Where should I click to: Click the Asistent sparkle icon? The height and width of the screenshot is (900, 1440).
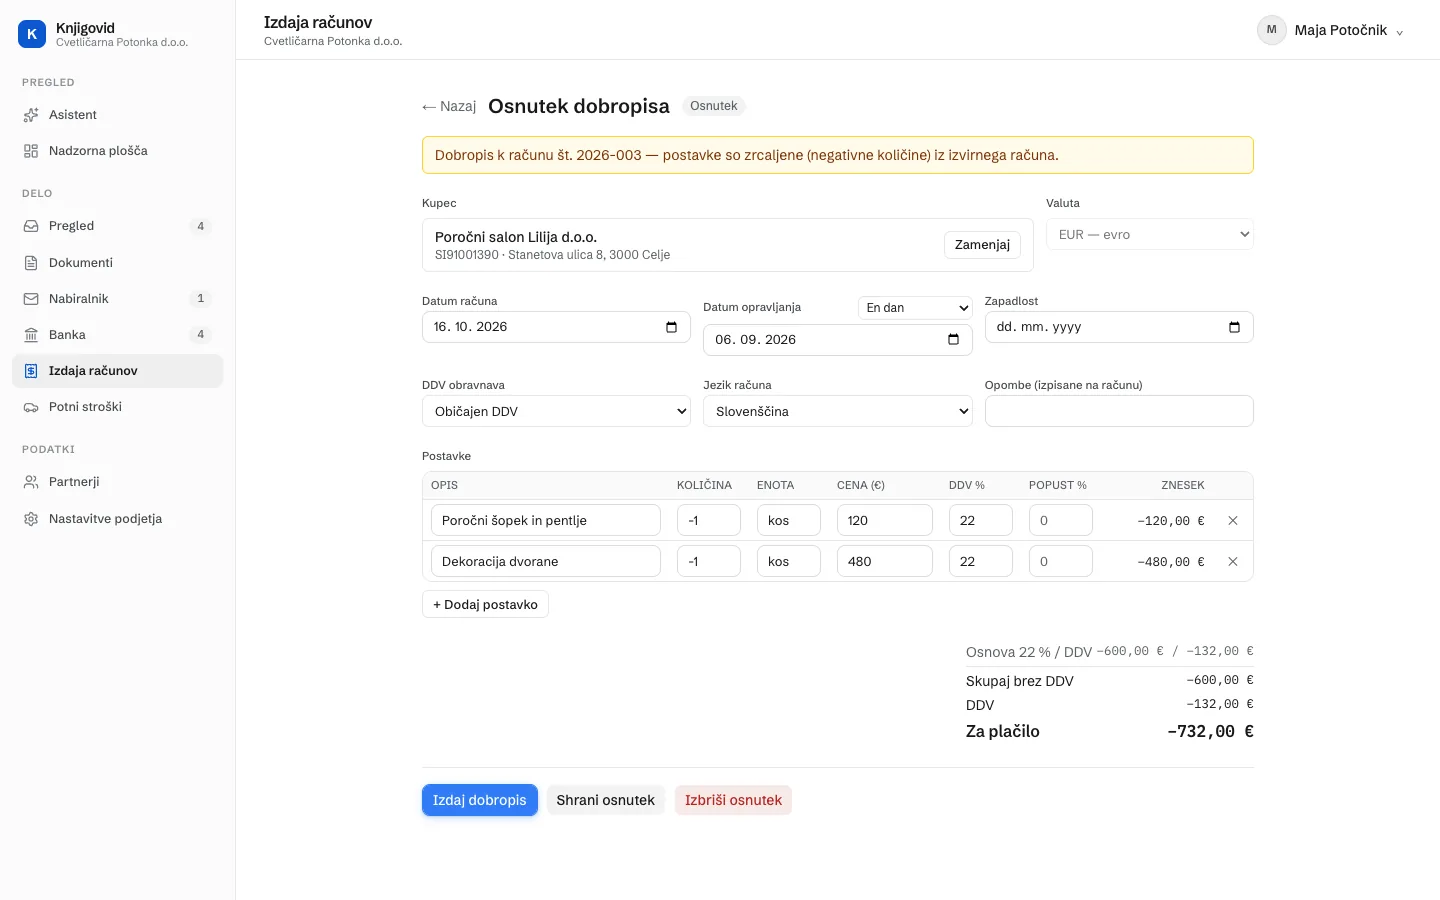pos(31,115)
